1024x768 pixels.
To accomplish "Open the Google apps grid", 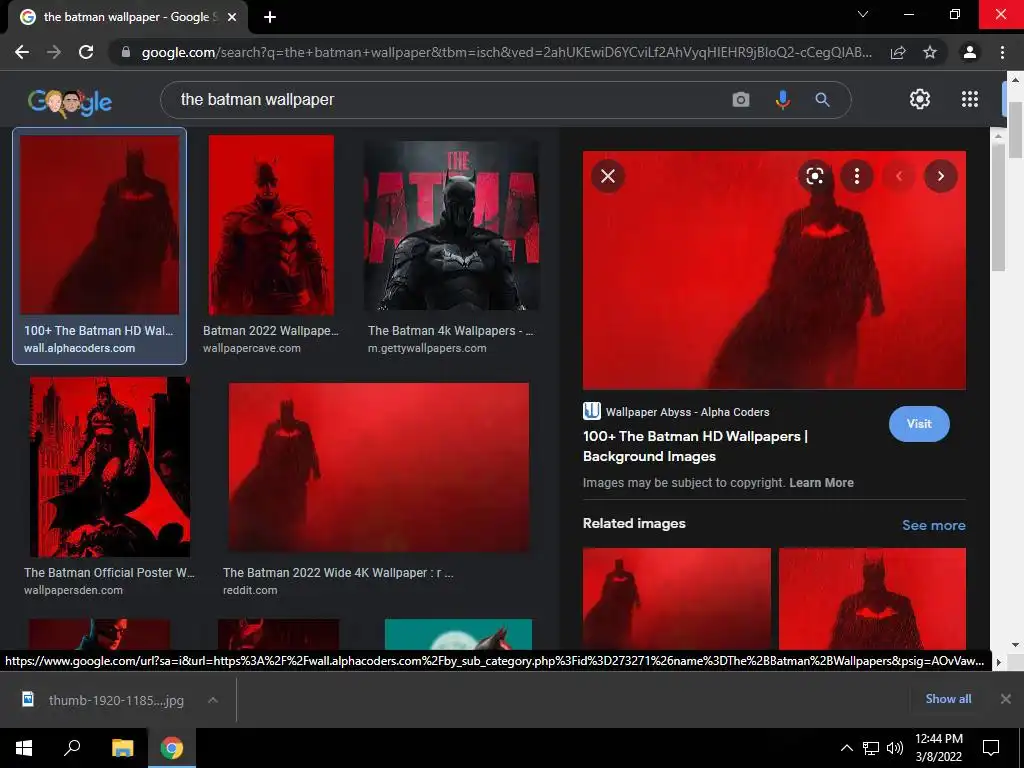I will [x=970, y=99].
